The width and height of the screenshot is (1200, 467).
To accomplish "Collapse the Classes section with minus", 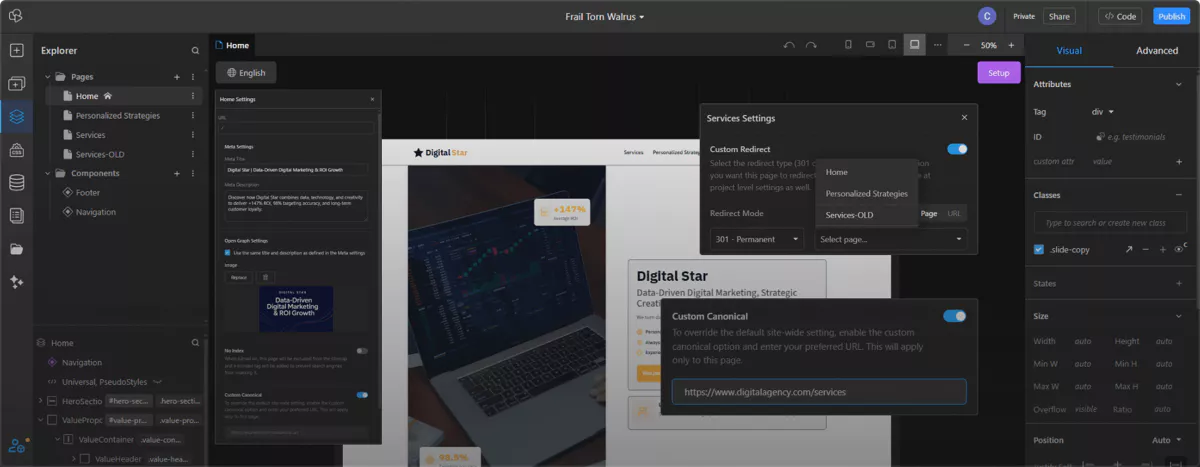I will pos(1179,195).
